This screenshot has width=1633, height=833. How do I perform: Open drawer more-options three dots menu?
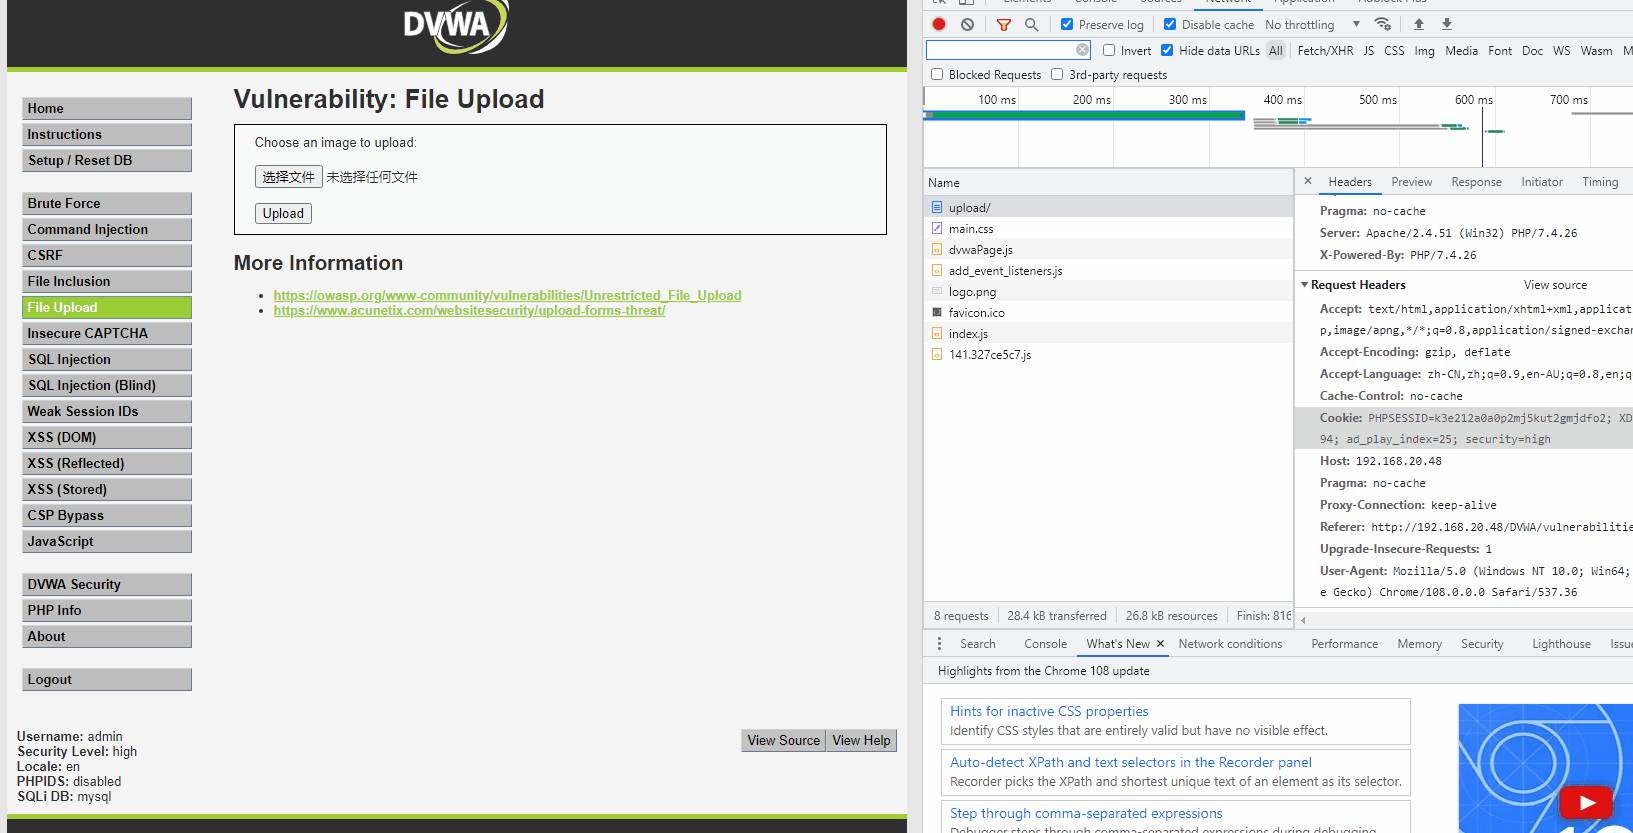pyautogui.click(x=939, y=644)
